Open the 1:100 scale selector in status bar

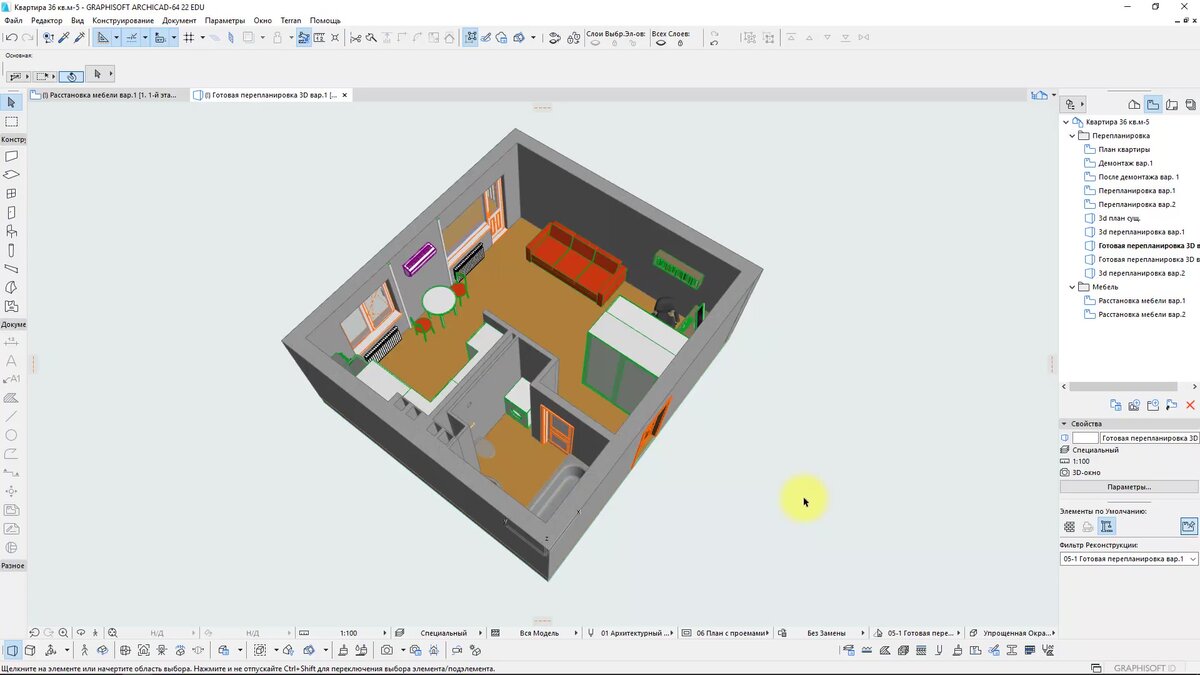coord(347,633)
